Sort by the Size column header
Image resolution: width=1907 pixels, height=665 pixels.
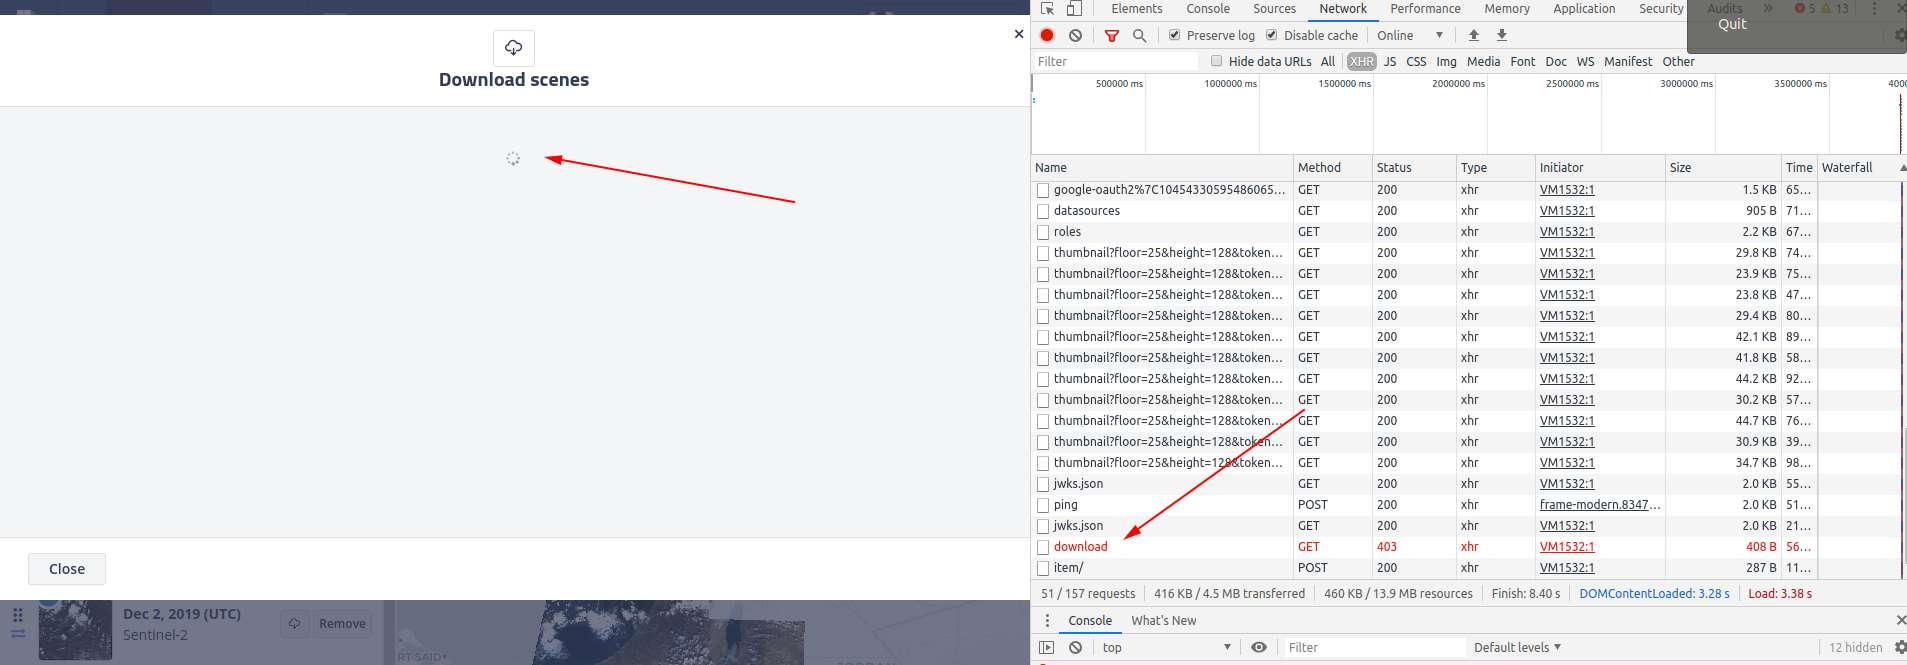click(1723, 167)
